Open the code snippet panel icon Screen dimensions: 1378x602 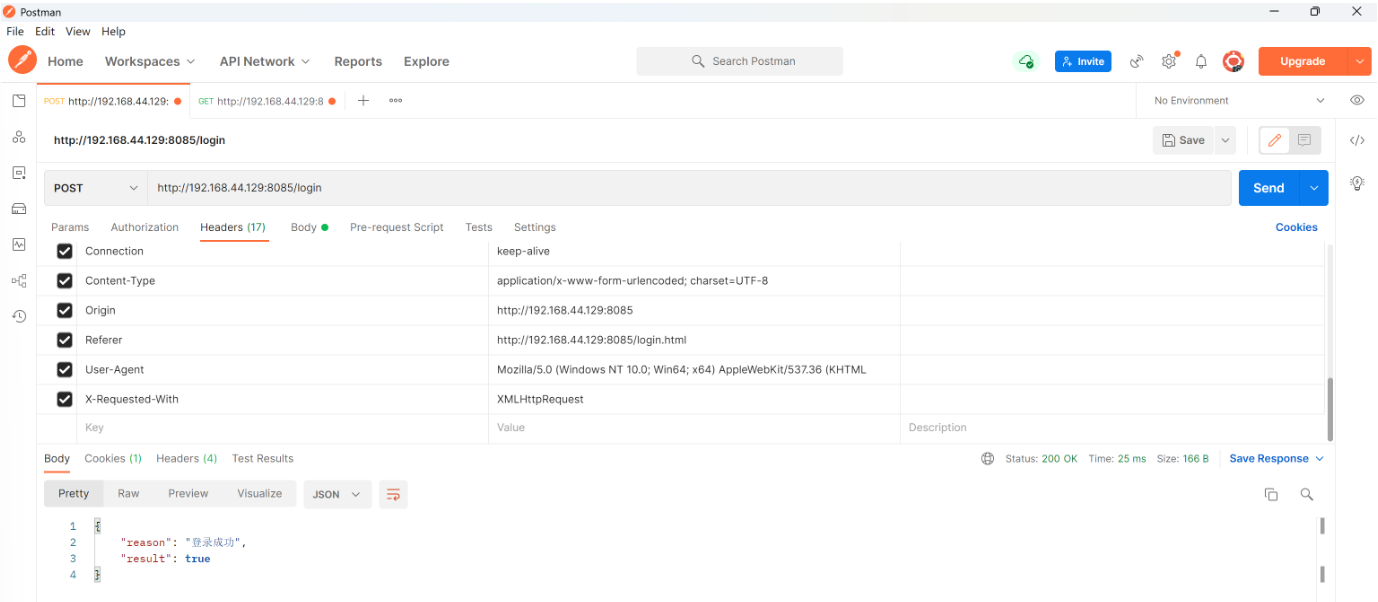1357,140
